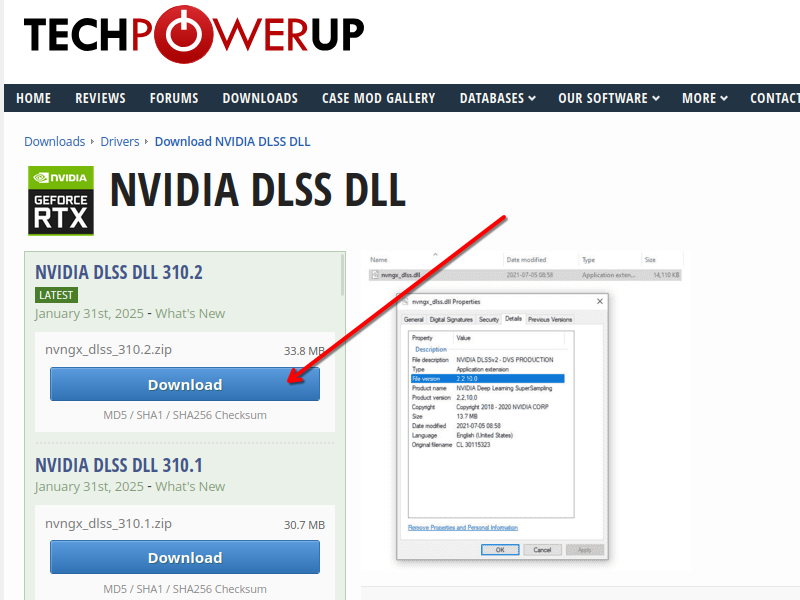This screenshot has width=800, height=600.
Task: Open NVIDIA DLSS DLL 310.1 title
Action: tap(119, 465)
